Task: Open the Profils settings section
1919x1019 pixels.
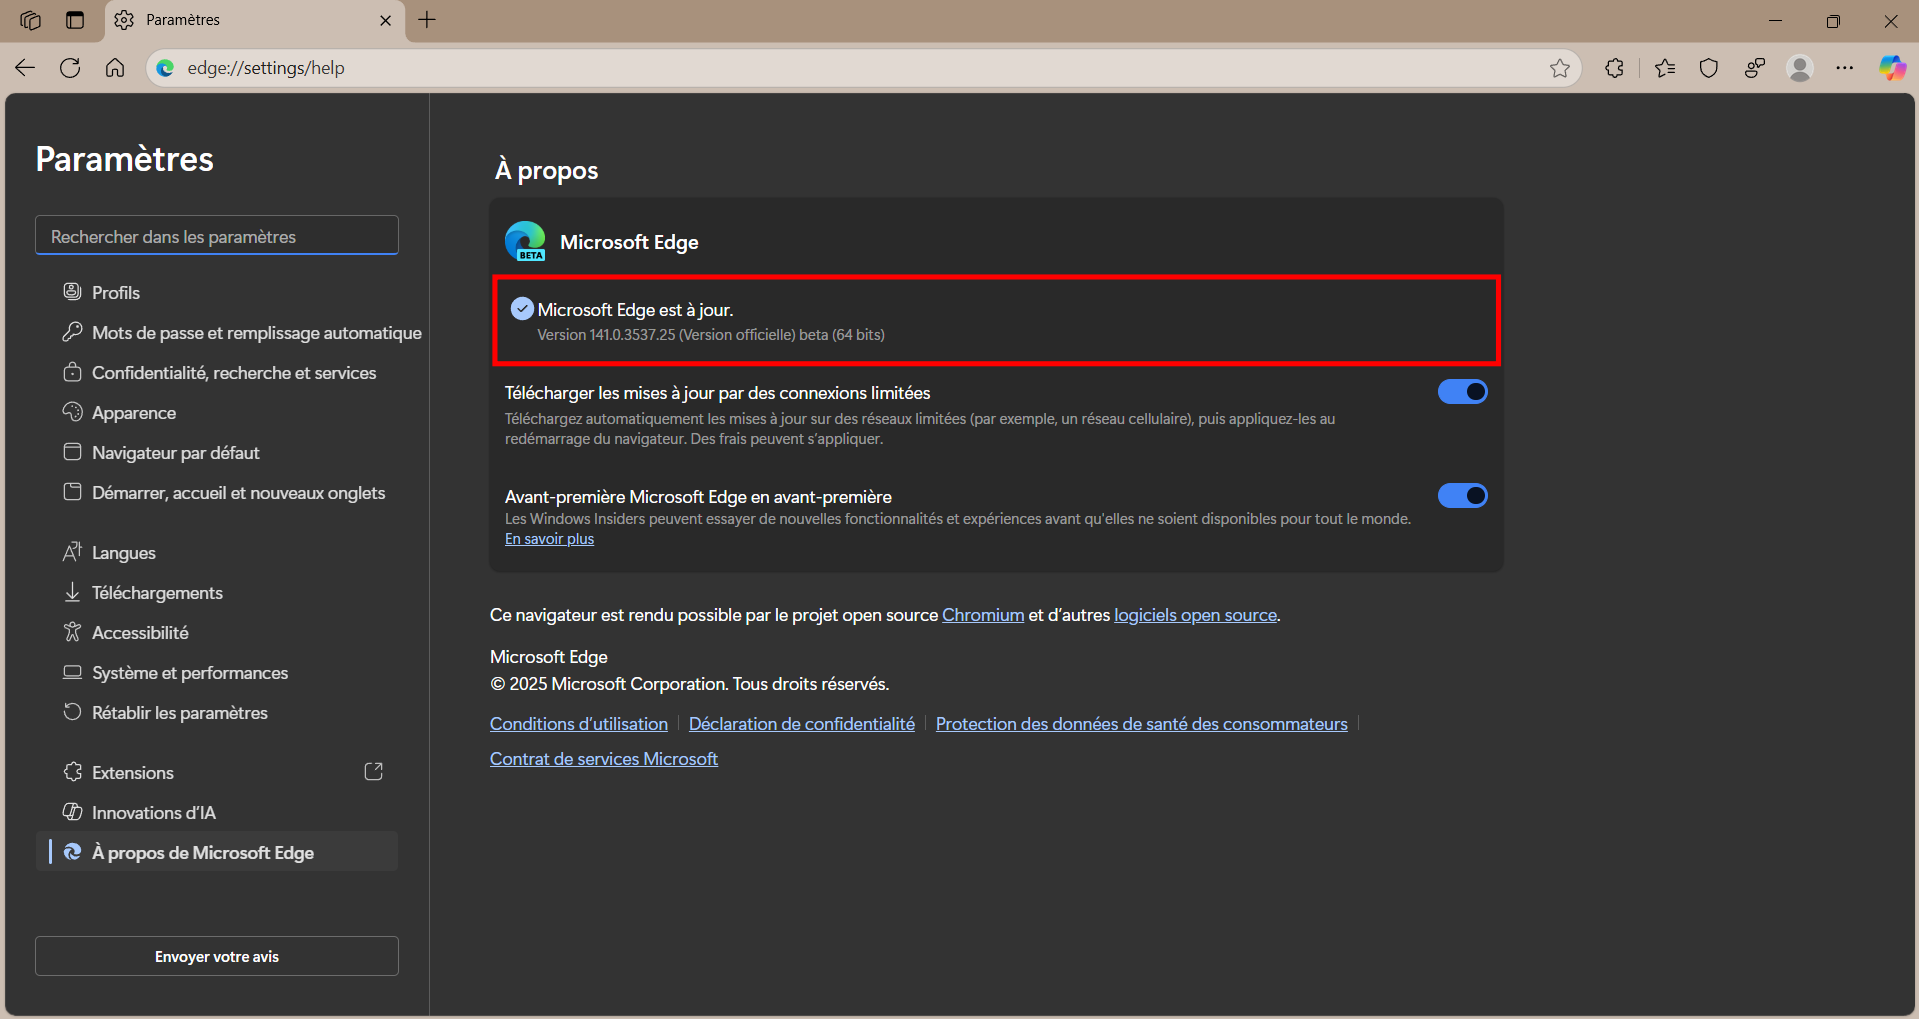Action: click(114, 292)
